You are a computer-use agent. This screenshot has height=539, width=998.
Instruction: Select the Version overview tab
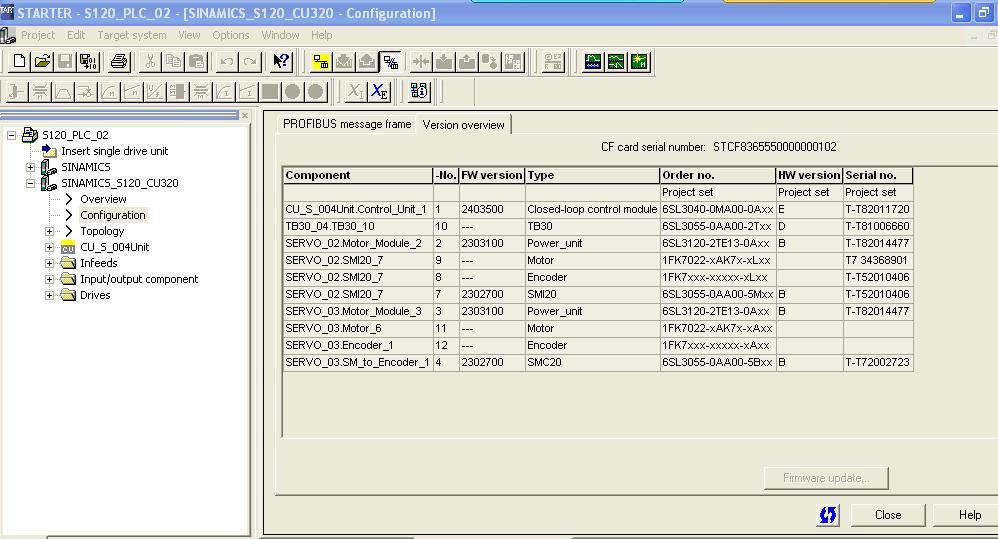(x=463, y=125)
